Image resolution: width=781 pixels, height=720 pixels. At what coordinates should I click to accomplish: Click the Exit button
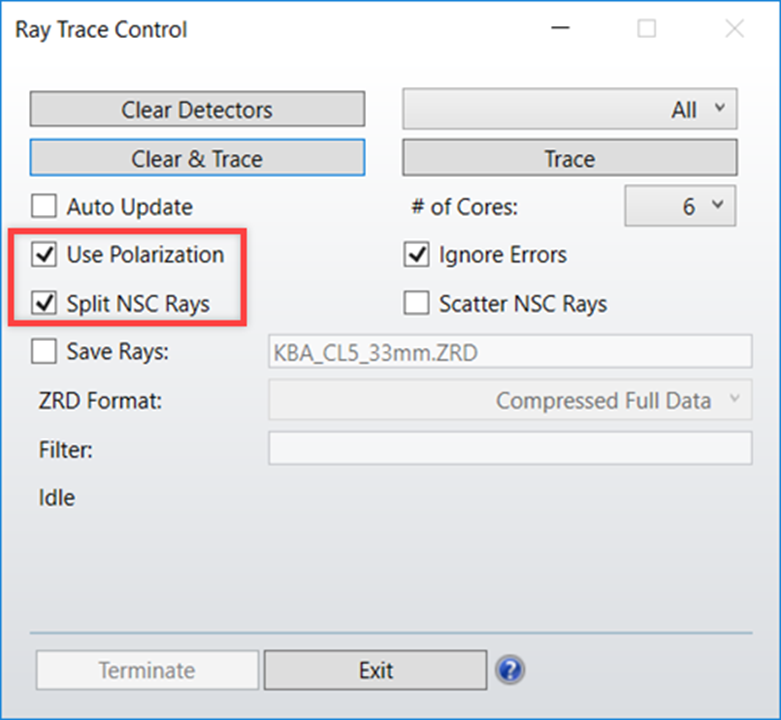coord(375,670)
